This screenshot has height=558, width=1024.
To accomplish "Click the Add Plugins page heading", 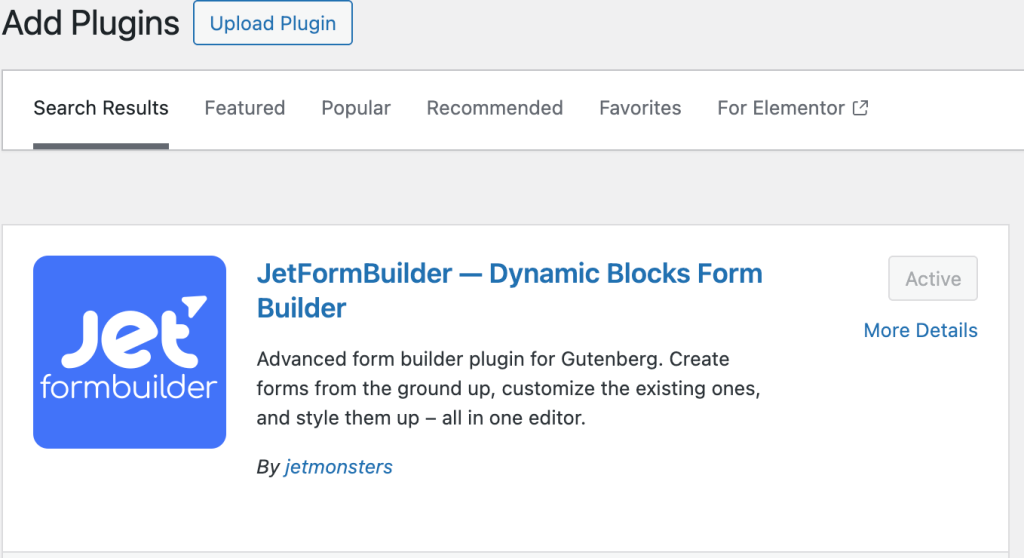I will coord(90,24).
